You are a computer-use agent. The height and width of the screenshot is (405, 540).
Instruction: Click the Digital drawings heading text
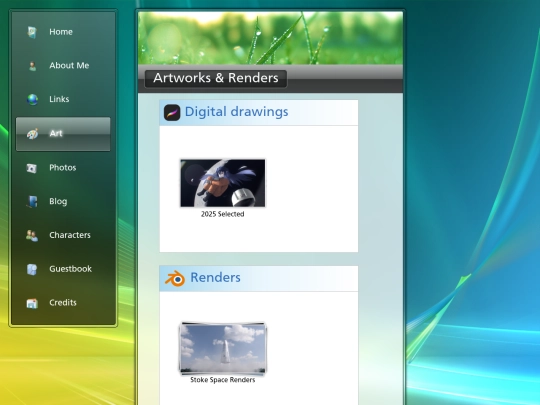tap(237, 112)
